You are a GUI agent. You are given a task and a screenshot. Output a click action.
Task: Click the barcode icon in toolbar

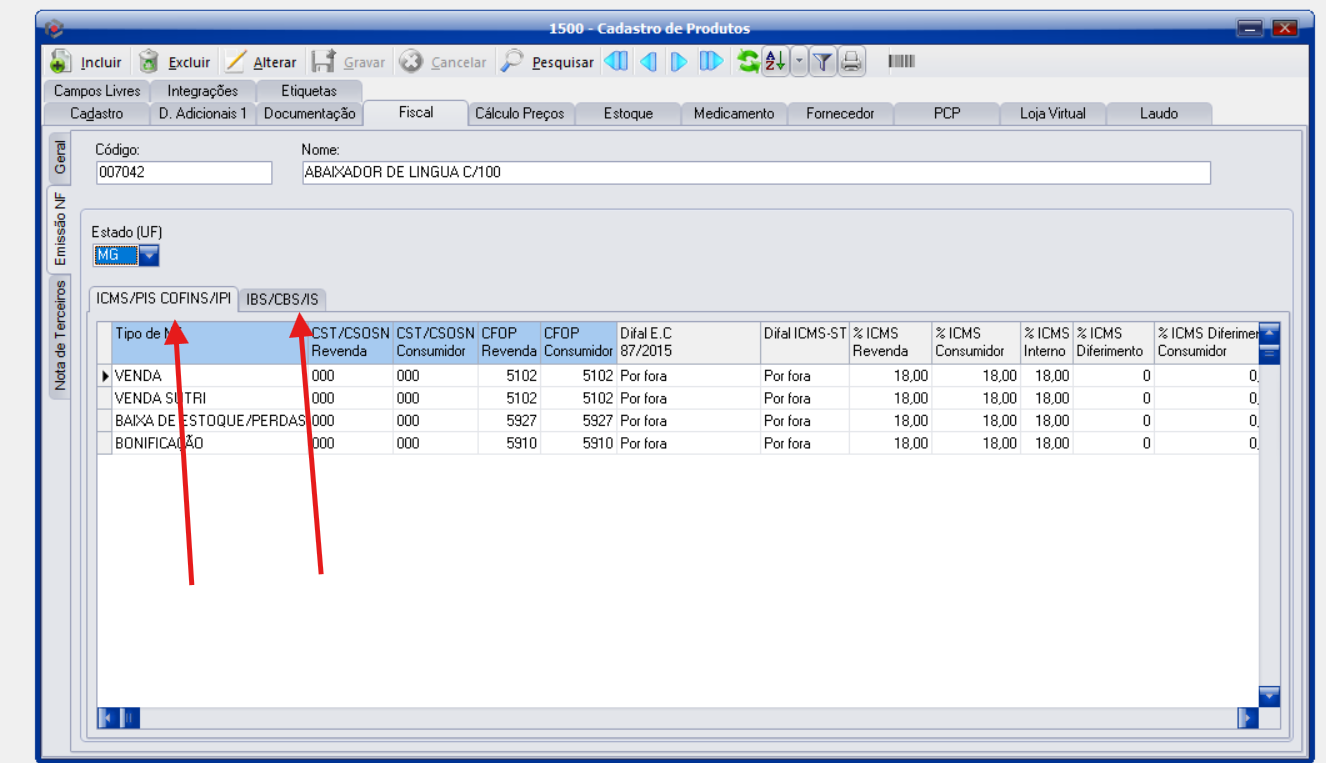point(901,62)
